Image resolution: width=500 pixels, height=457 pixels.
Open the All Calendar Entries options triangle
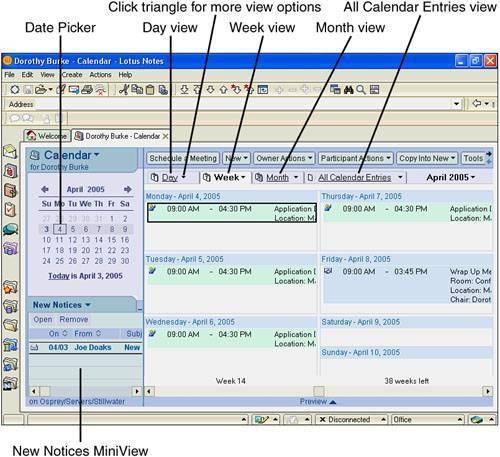[x=400, y=177]
